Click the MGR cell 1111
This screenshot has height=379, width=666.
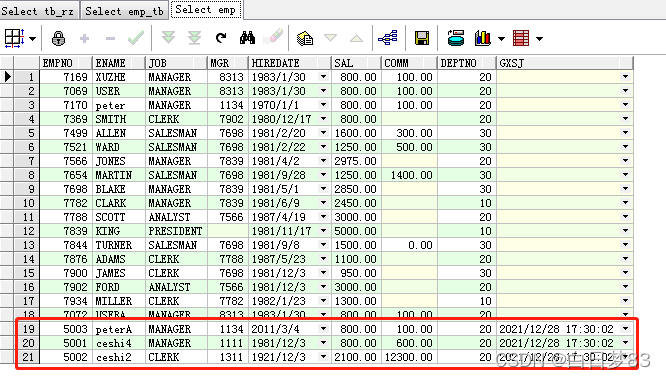coord(228,343)
